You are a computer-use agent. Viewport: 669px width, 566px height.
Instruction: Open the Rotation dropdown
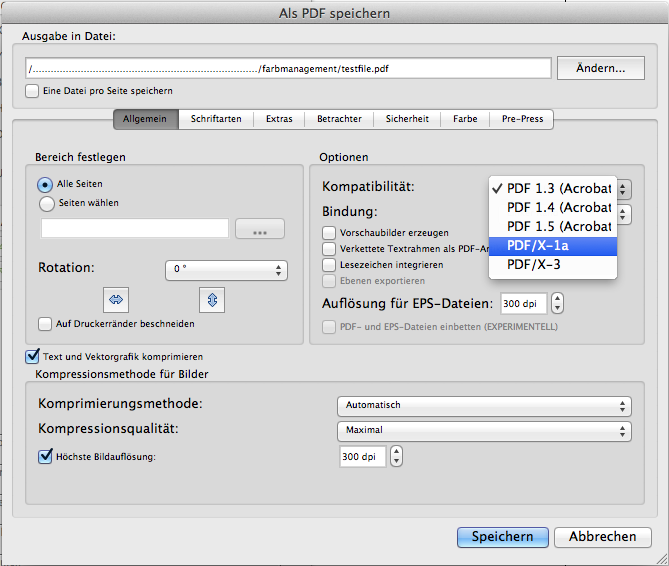point(225,270)
